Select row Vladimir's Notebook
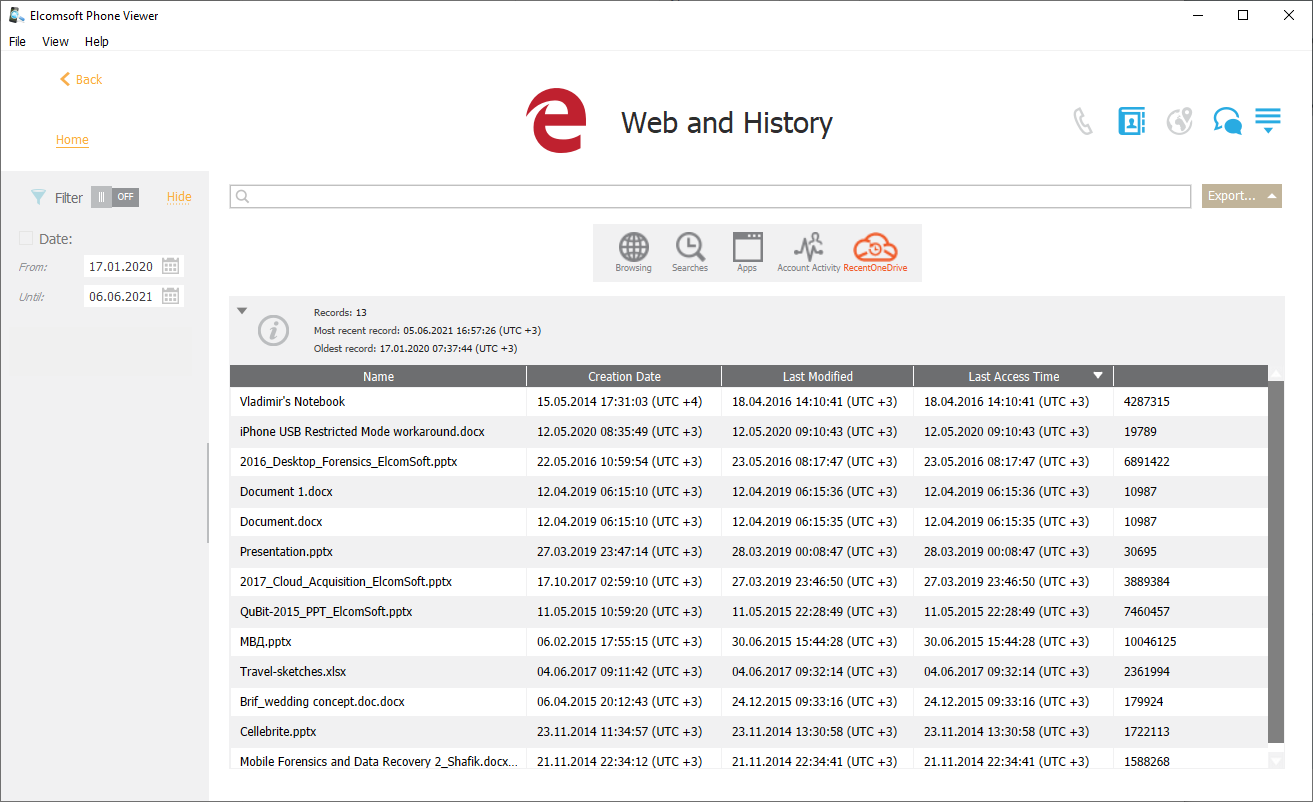 [x=749, y=402]
